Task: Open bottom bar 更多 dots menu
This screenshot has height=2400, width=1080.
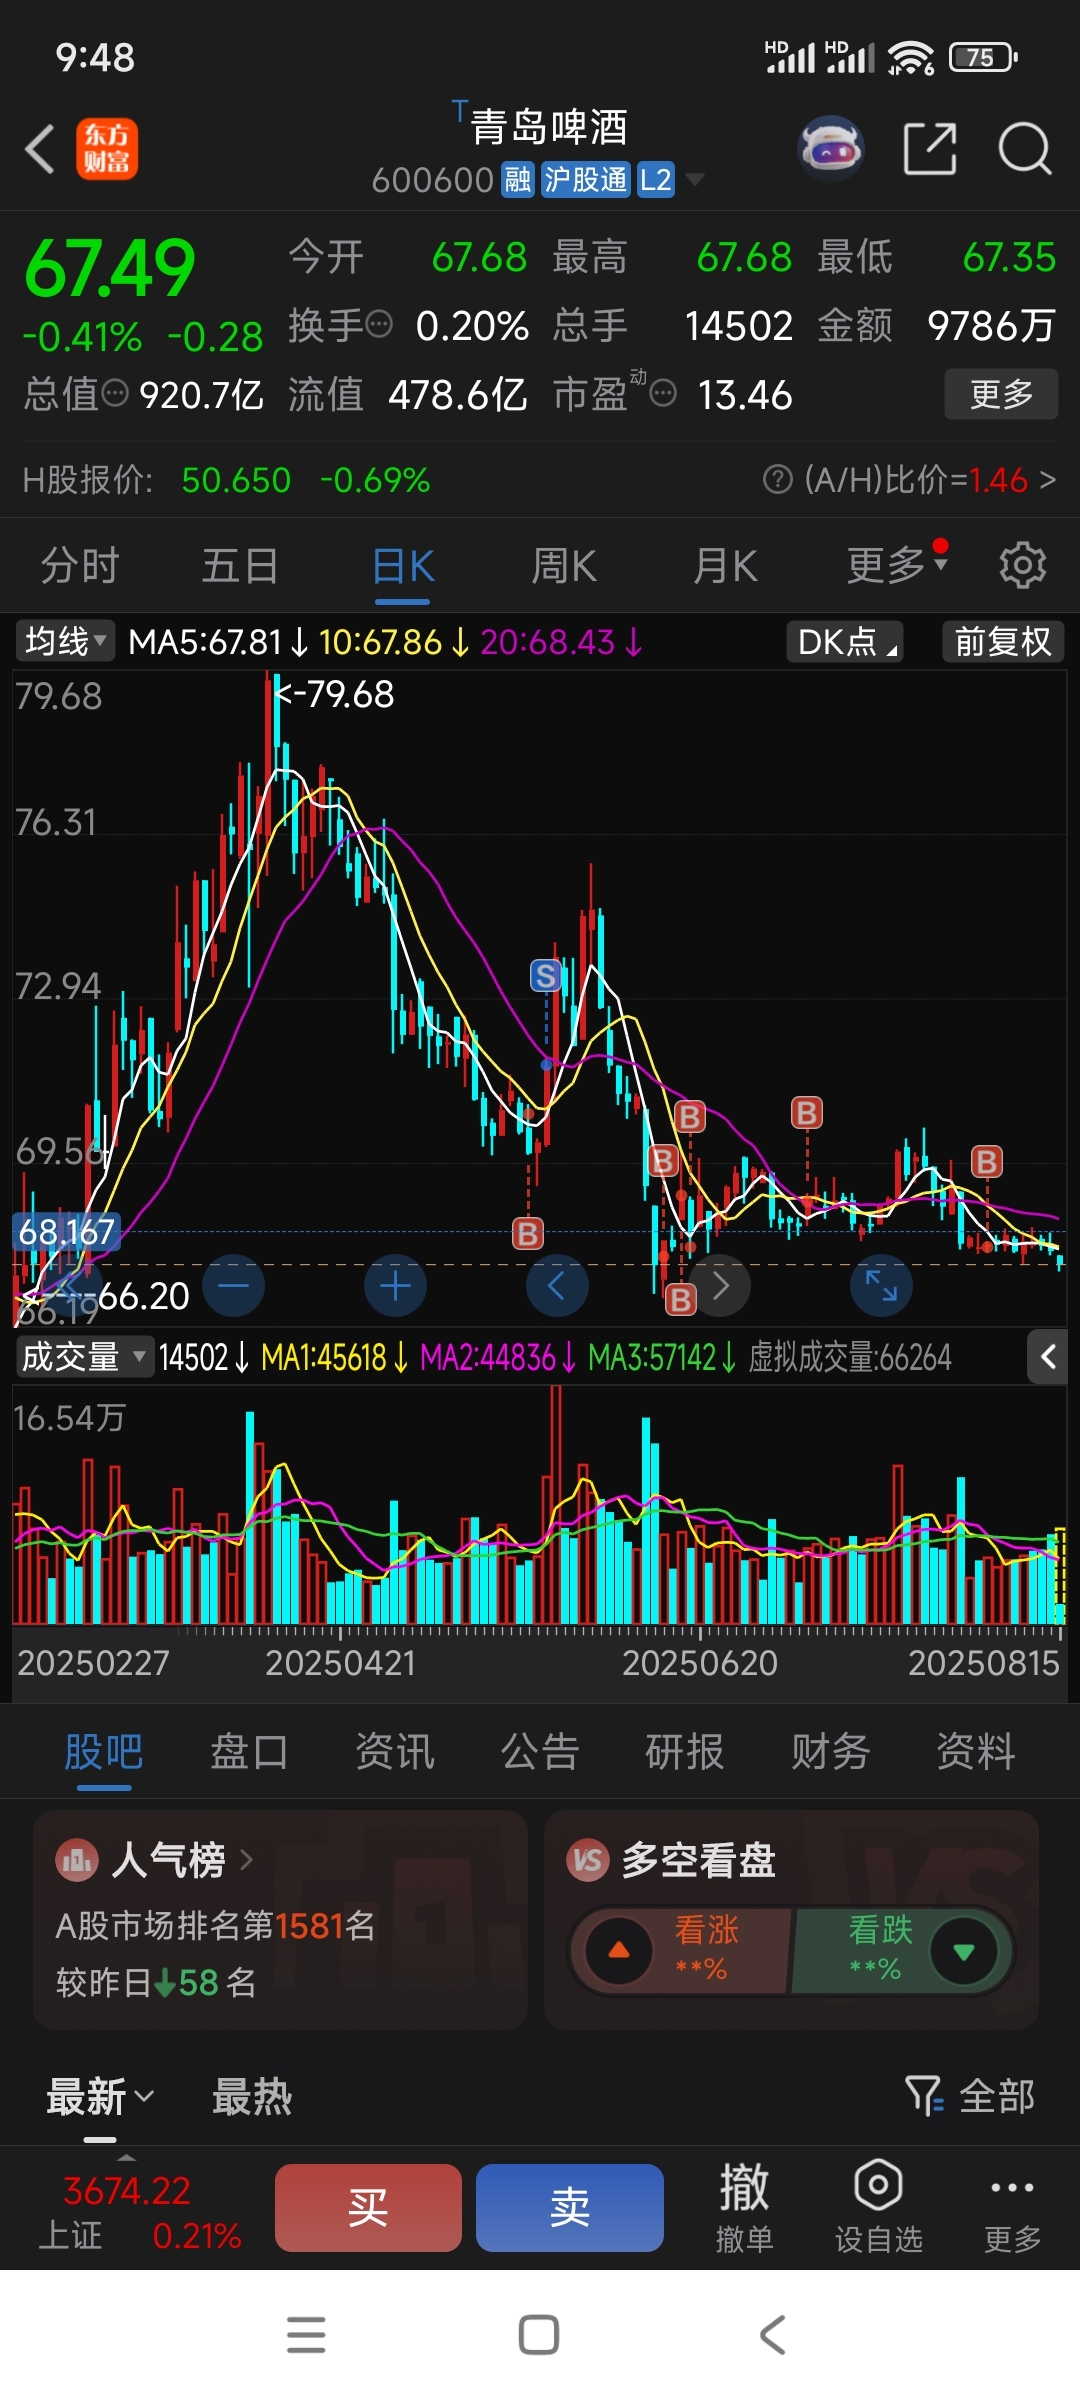Action: pyautogui.click(x=1012, y=2207)
